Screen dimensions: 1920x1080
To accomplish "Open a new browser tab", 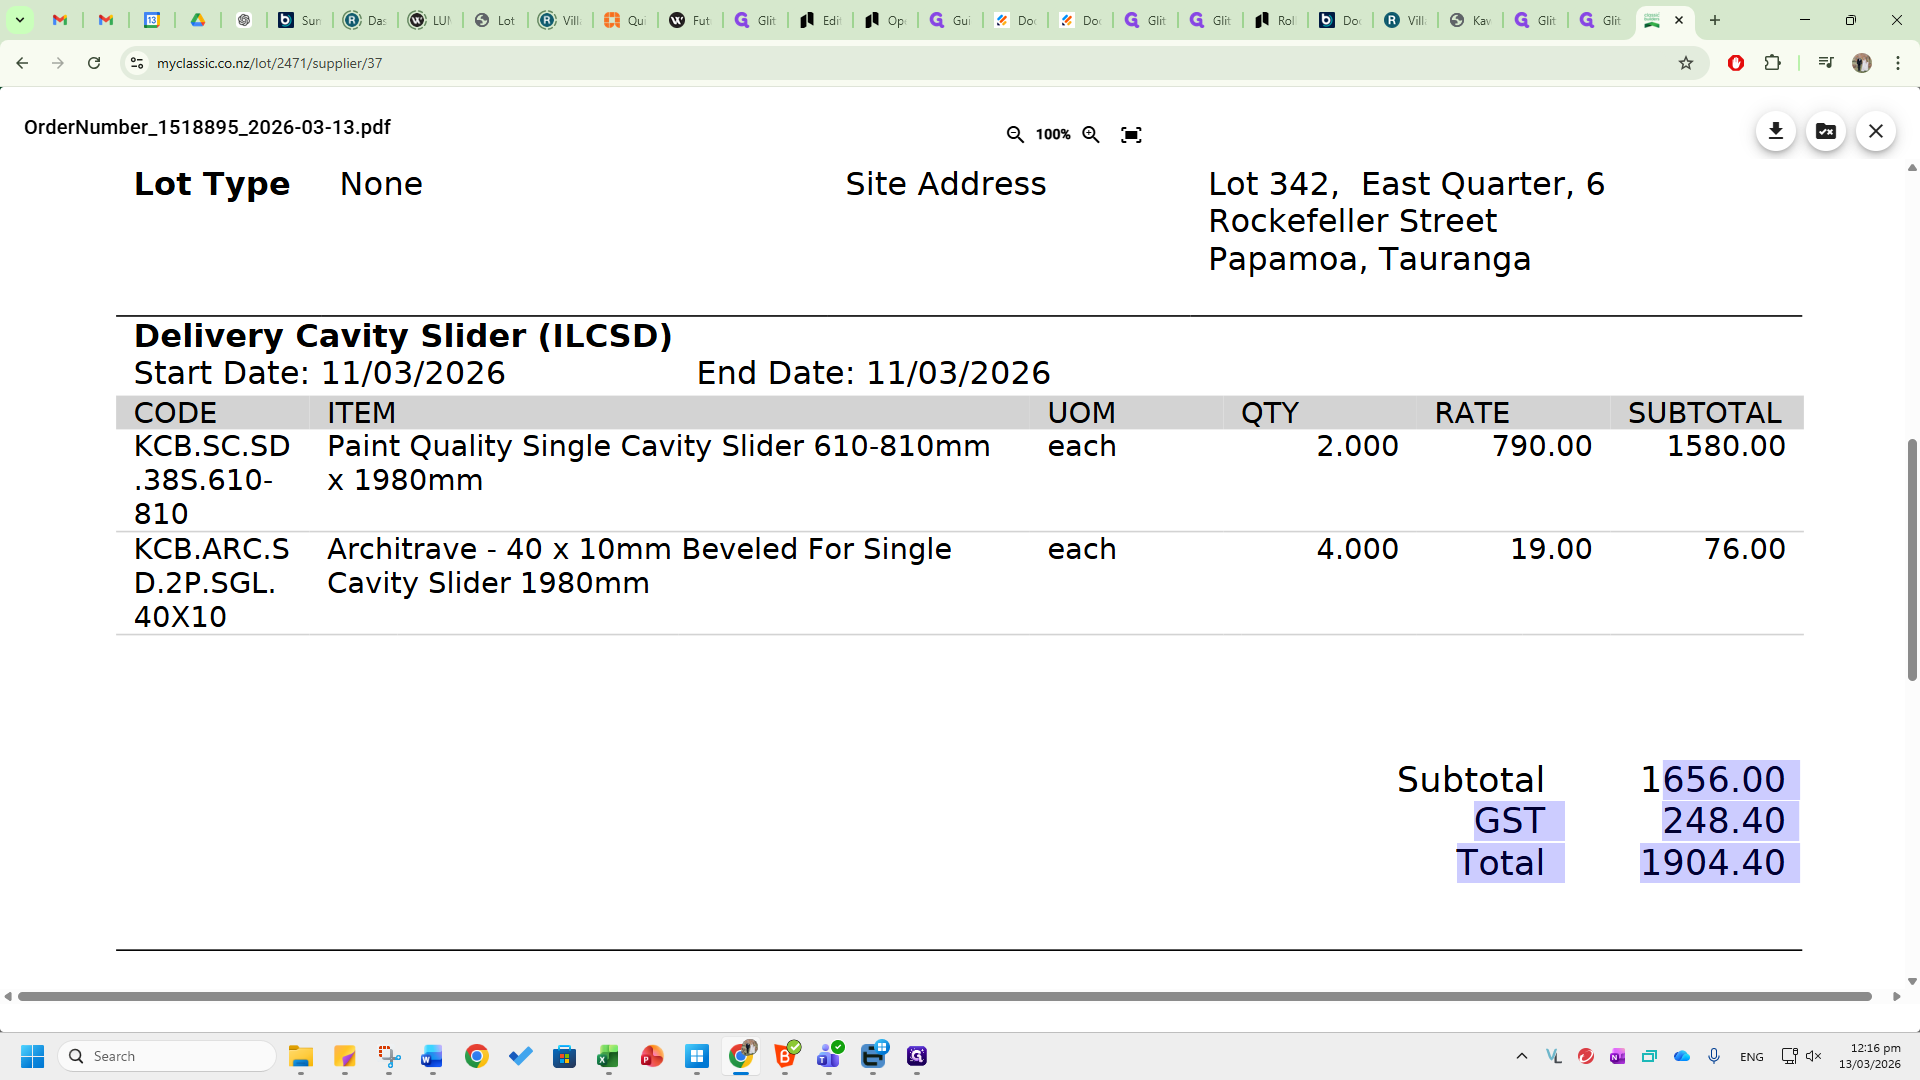I will tap(1715, 20).
